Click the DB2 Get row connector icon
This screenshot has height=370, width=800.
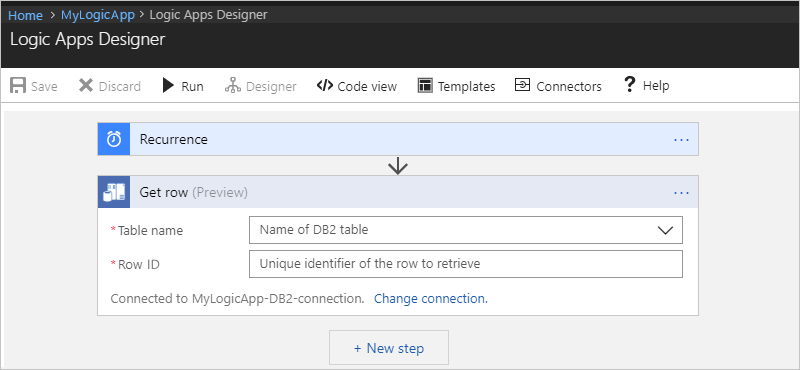coord(114,192)
